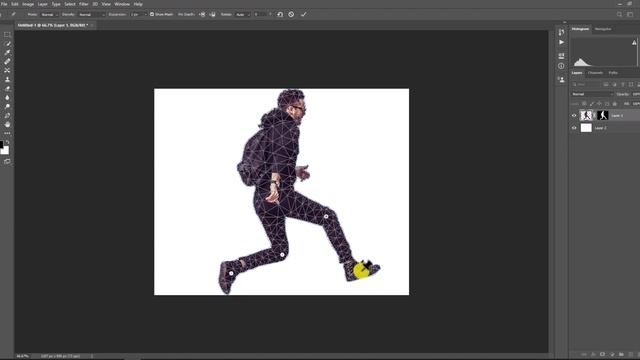Switch to the Paths tab

pyautogui.click(x=613, y=73)
